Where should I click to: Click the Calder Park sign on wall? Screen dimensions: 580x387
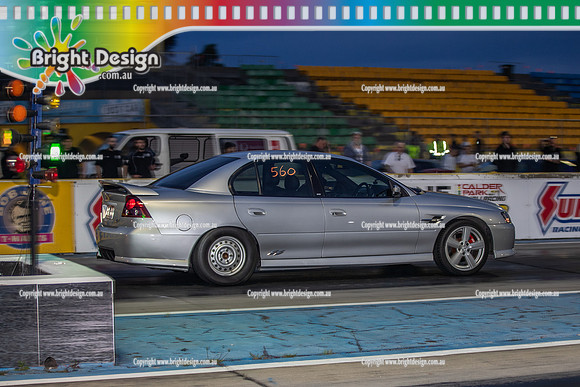[481, 192]
